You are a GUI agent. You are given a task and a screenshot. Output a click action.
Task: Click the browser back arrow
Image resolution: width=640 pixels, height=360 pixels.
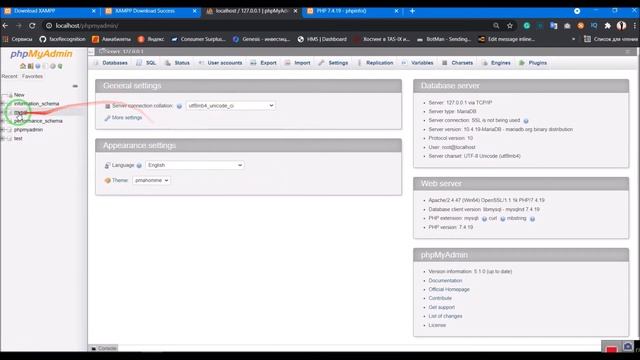(x=5, y=25)
